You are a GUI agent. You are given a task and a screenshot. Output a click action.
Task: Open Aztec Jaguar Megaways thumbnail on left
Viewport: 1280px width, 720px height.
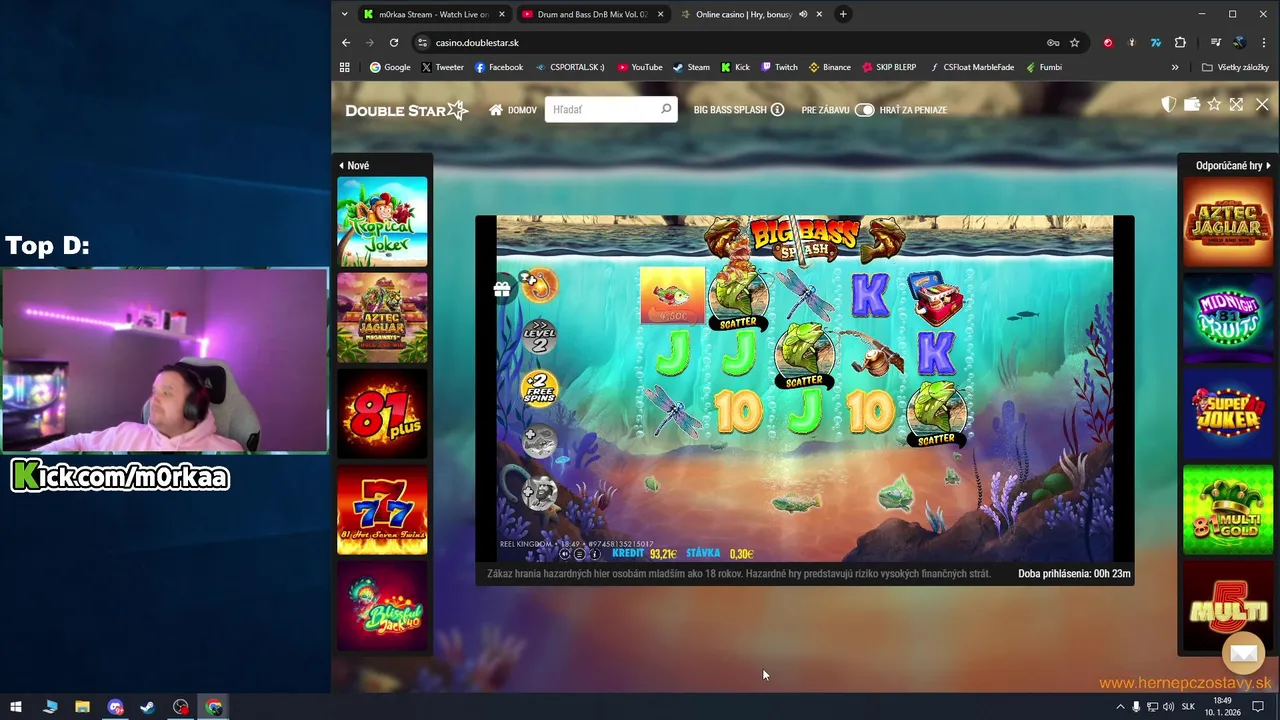click(382, 318)
